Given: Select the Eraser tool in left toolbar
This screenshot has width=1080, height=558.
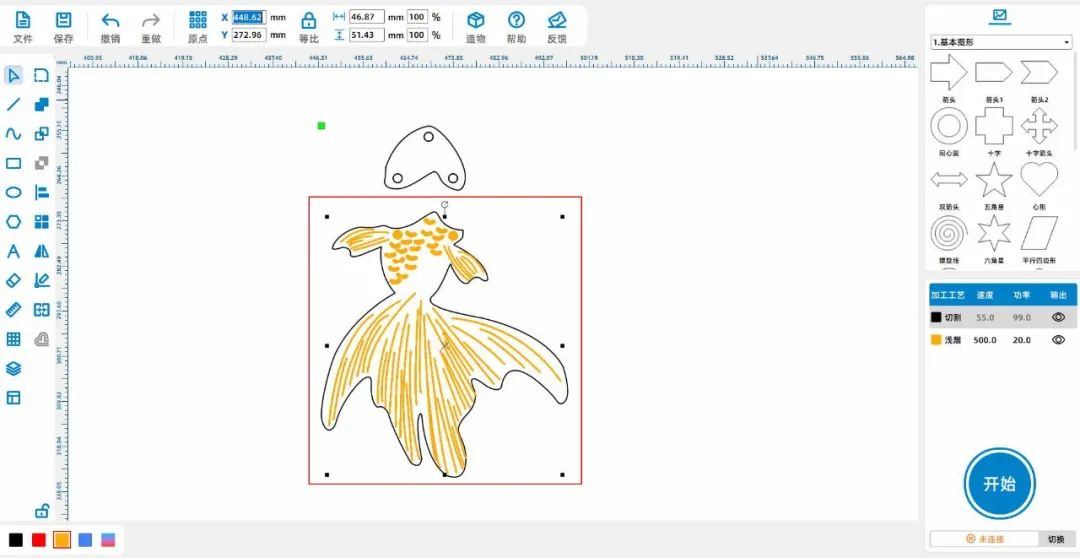Looking at the screenshot, I should 14,281.
